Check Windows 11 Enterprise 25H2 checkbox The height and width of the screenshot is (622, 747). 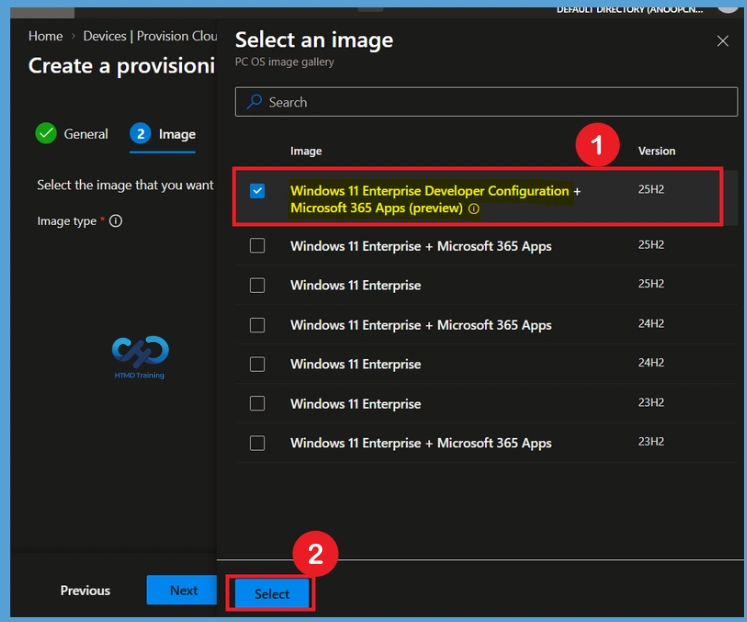257,285
